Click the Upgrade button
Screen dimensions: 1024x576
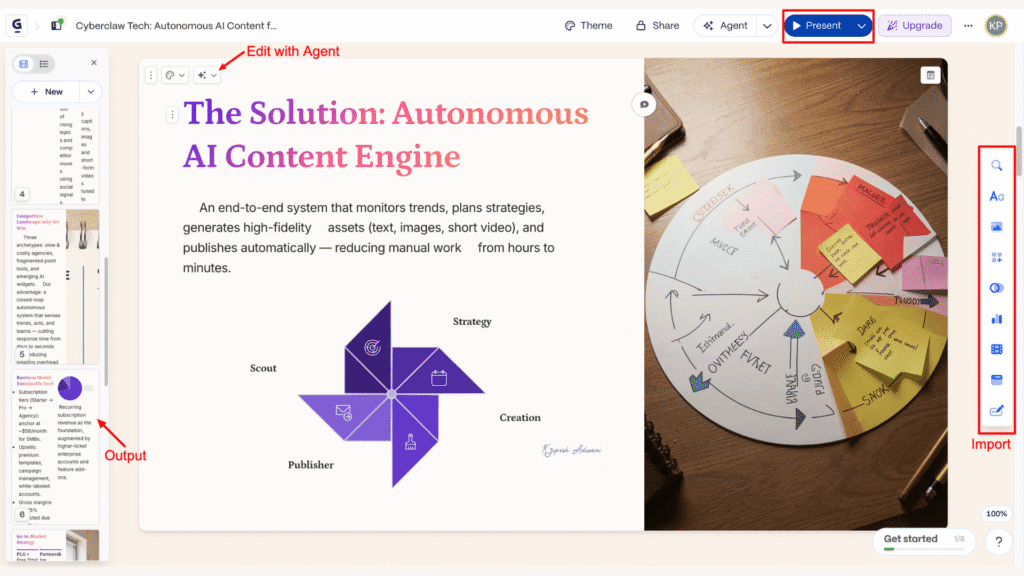pyautogui.click(x=914, y=25)
